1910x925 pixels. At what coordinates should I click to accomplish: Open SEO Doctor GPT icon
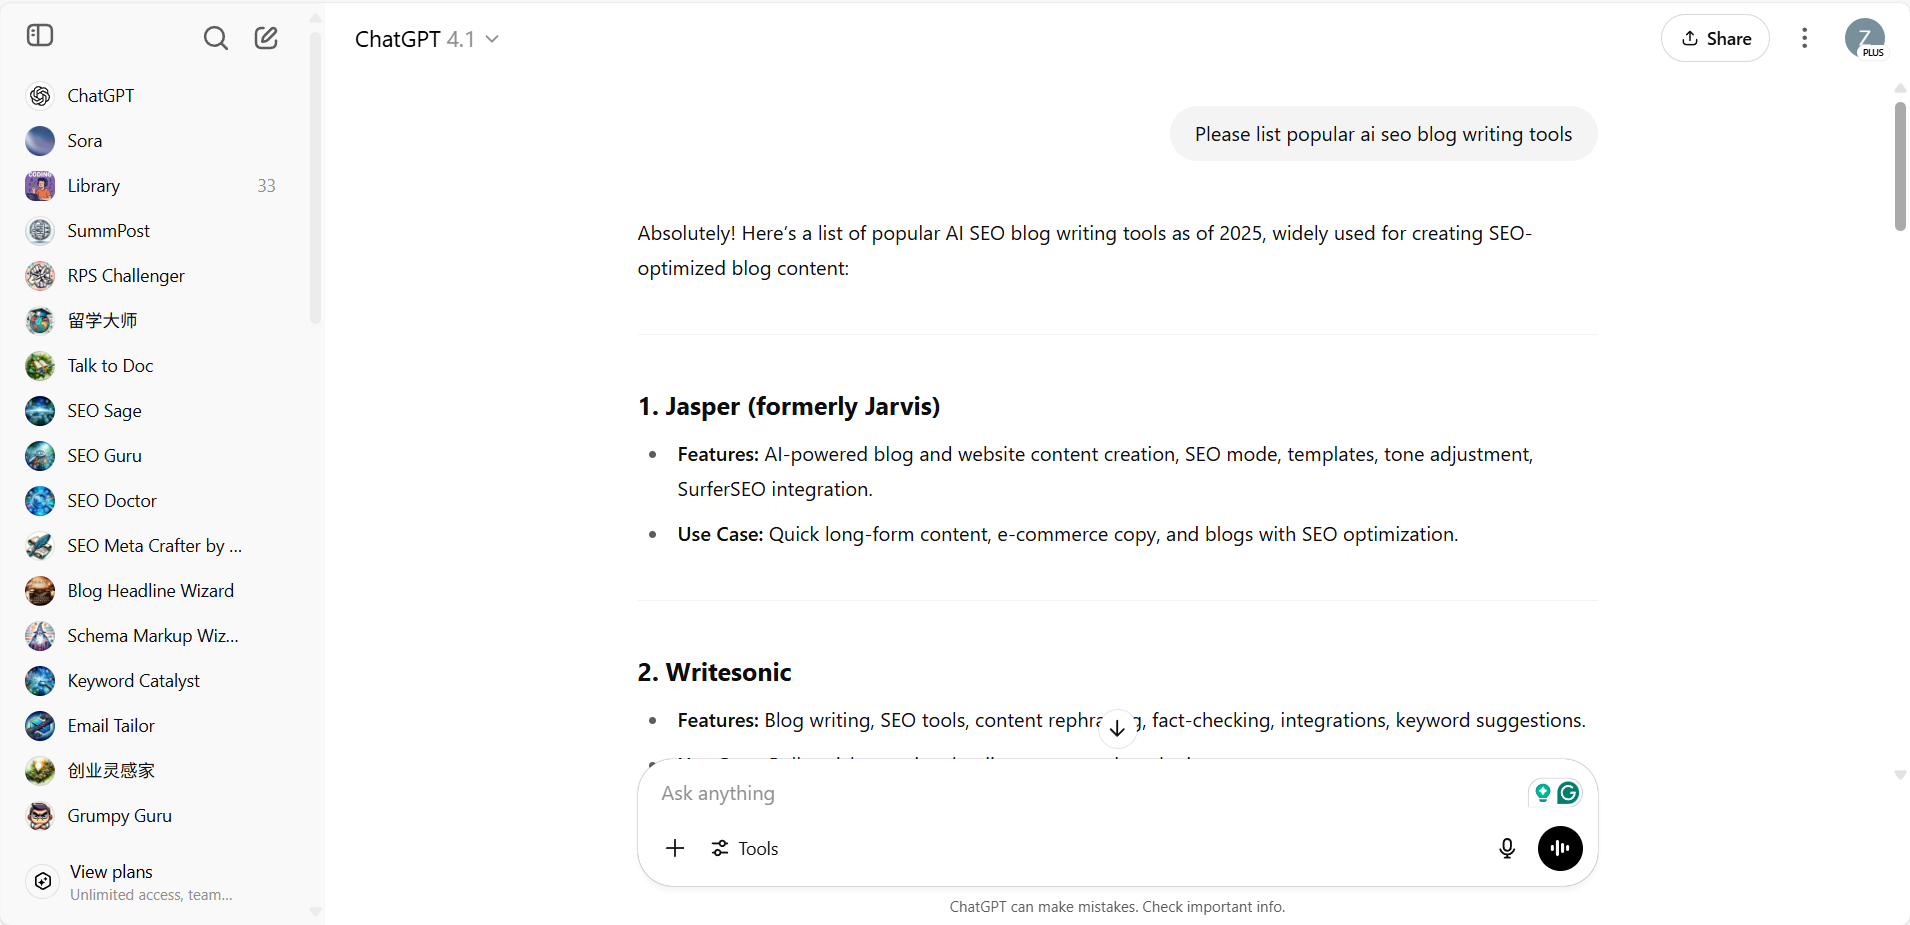click(x=40, y=501)
